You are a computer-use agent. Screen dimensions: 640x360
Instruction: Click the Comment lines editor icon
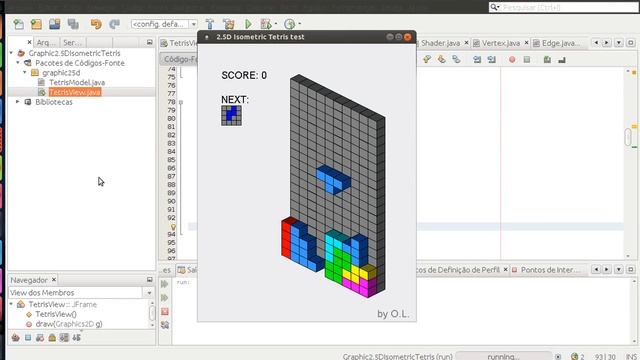(547, 60)
